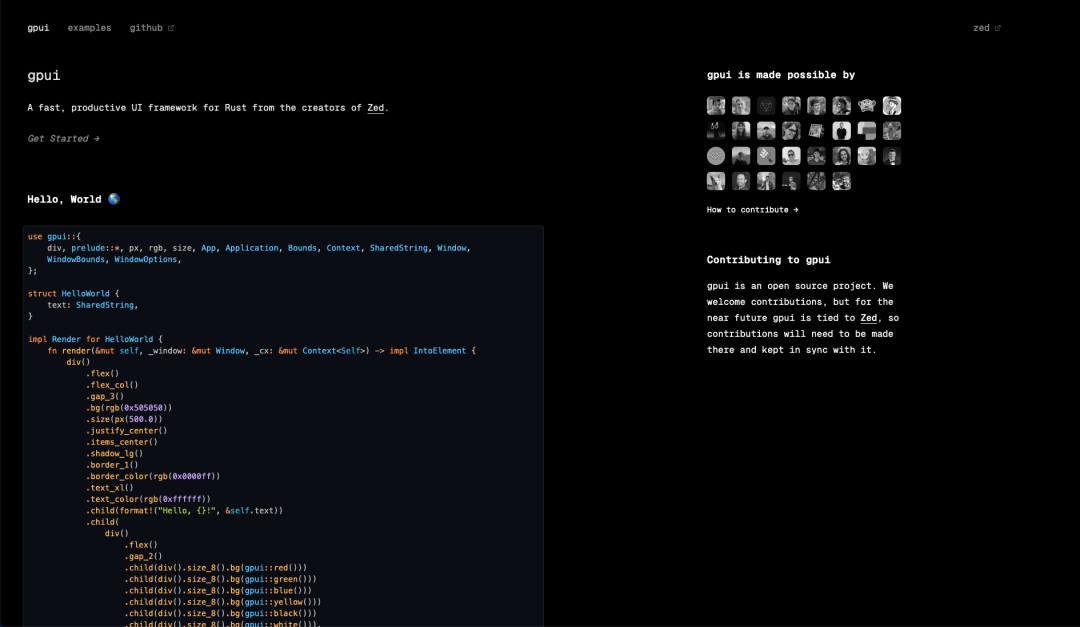Click the '.text_color(rgb(0xffffff))' code line

click(148, 499)
